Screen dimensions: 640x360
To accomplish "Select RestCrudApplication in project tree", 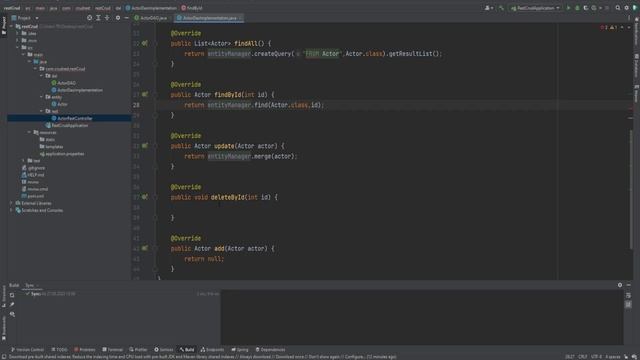I will click(67, 125).
